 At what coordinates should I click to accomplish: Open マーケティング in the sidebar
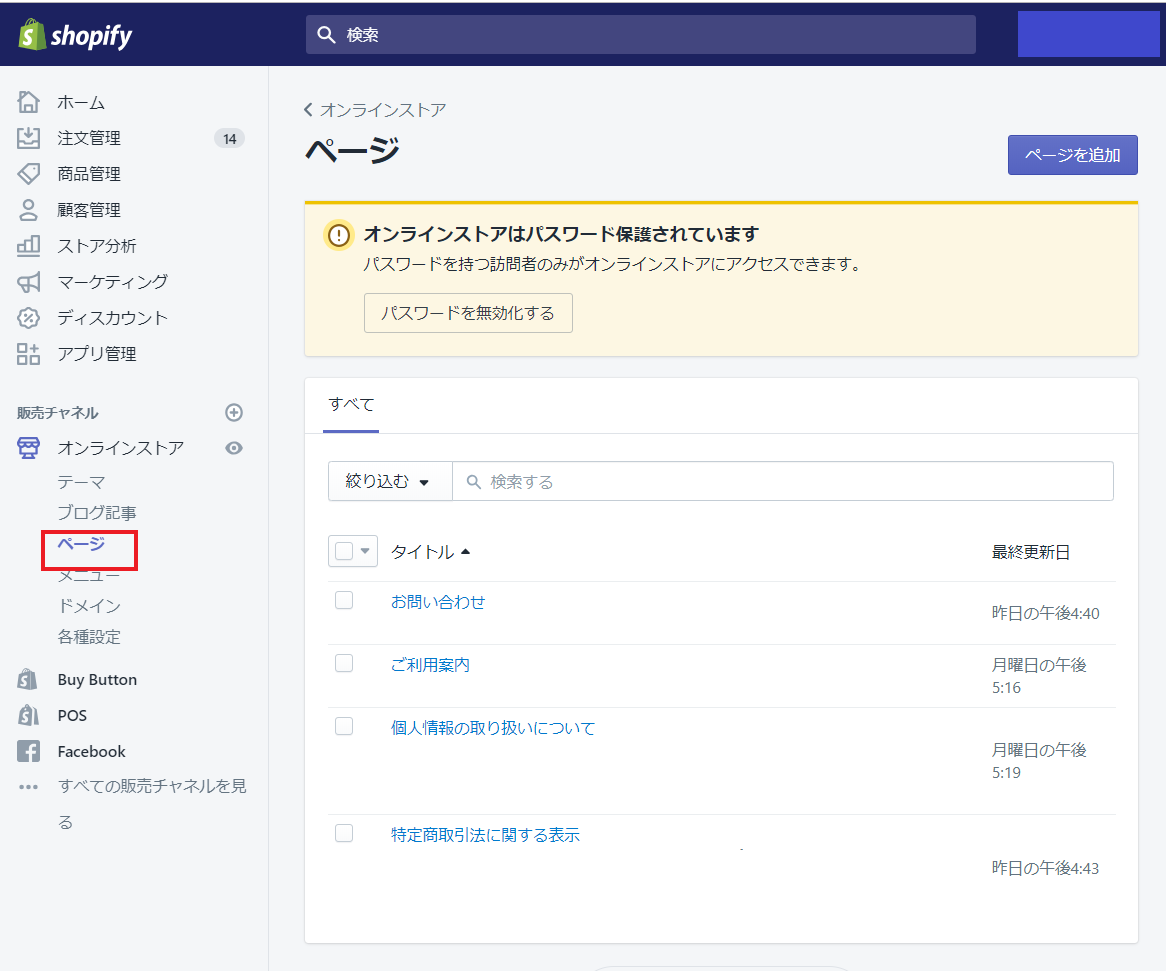(x=113, y=282)
